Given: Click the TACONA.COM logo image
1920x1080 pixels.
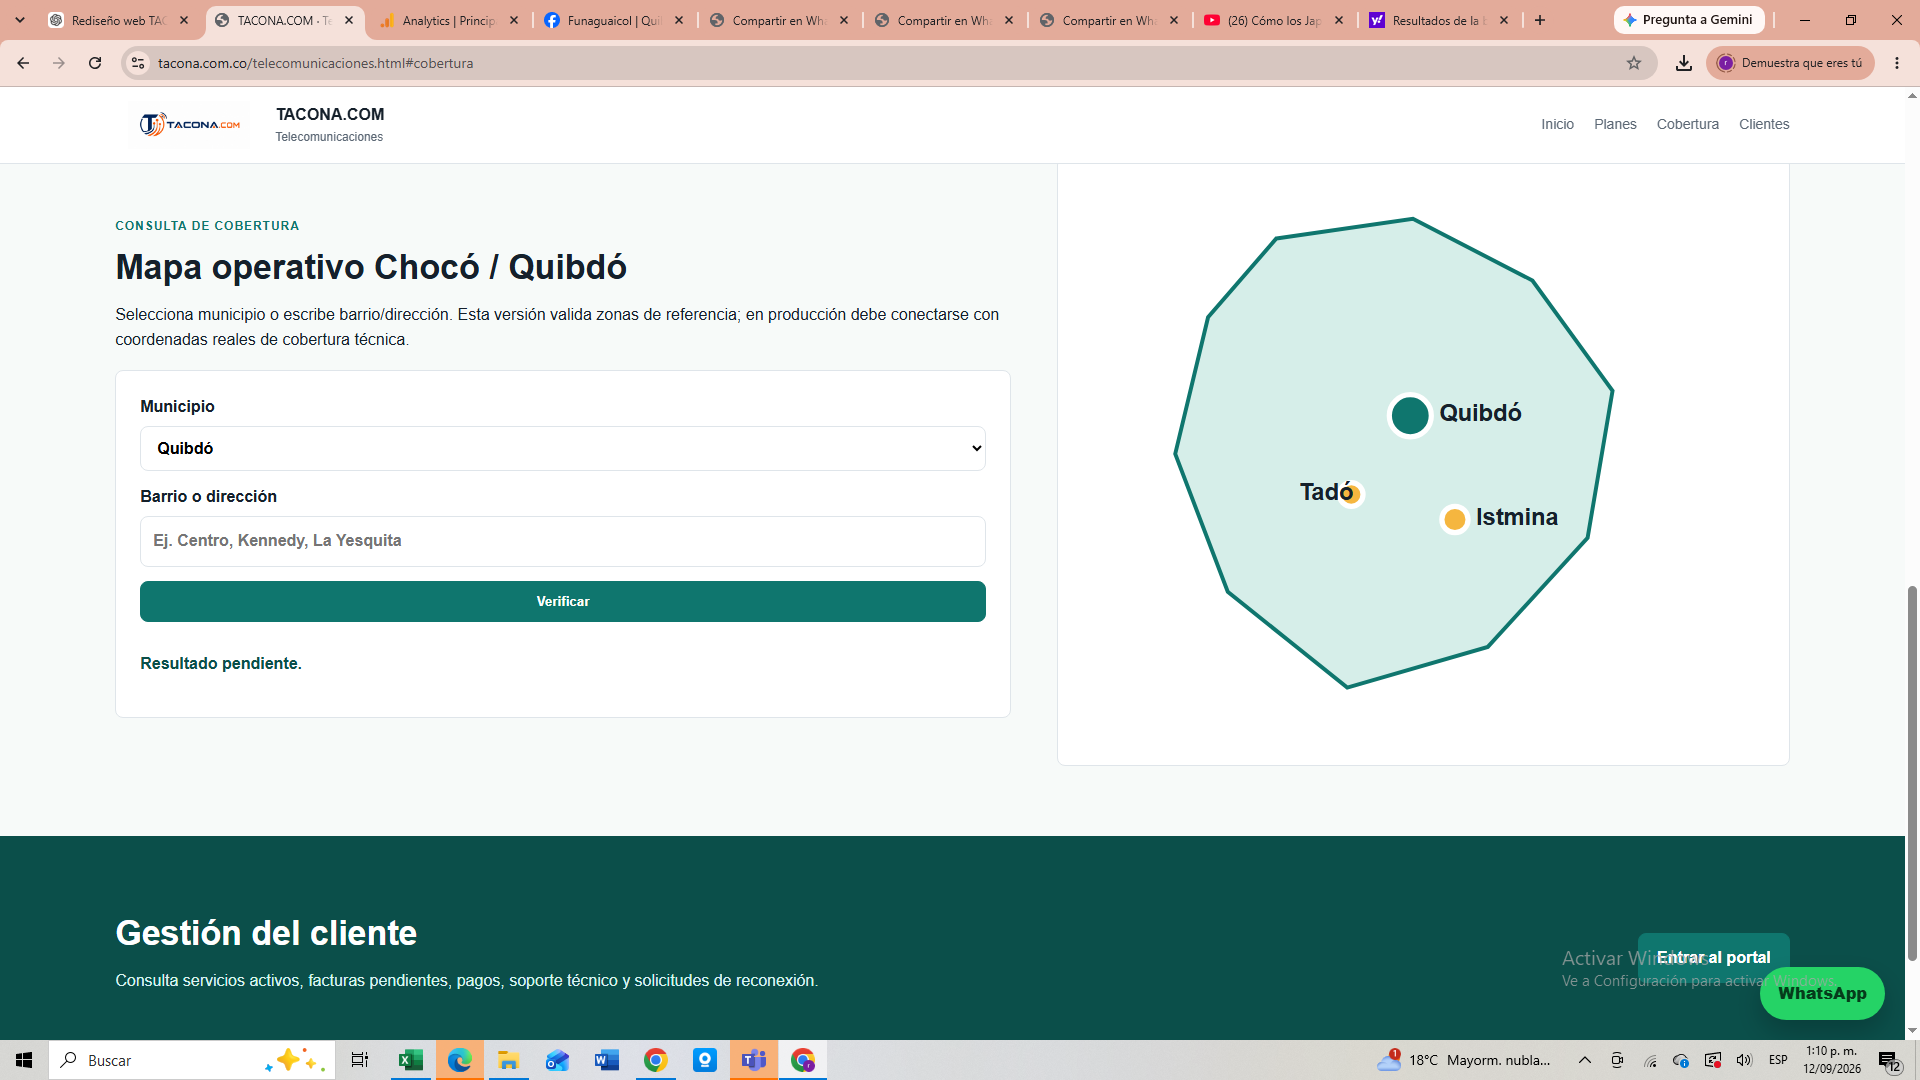Looking at the screenshot, I should 190,124.
